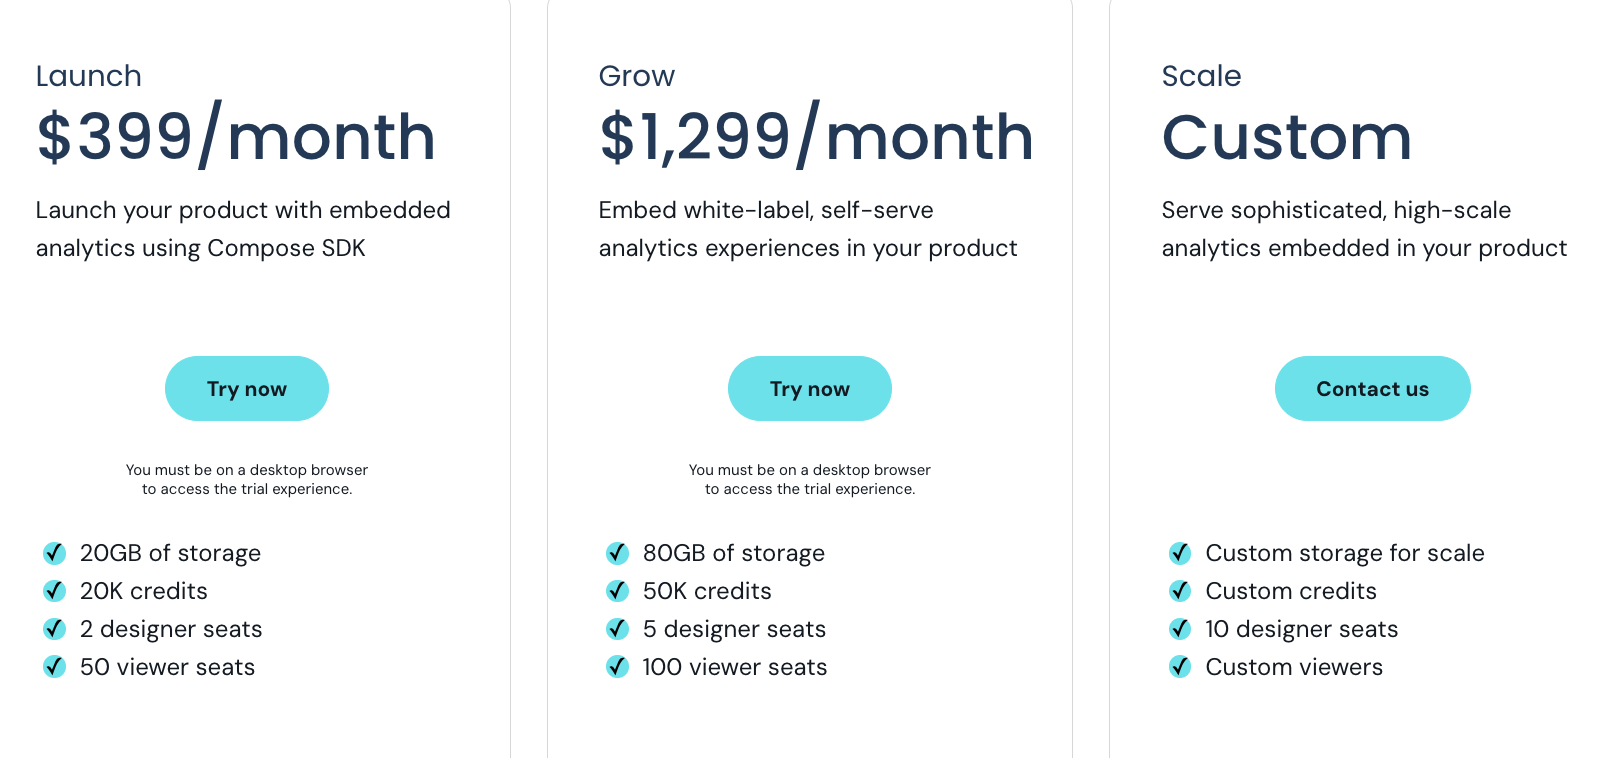Click the checkmark icon beside 10 designer seats

tap(1180, 629)
